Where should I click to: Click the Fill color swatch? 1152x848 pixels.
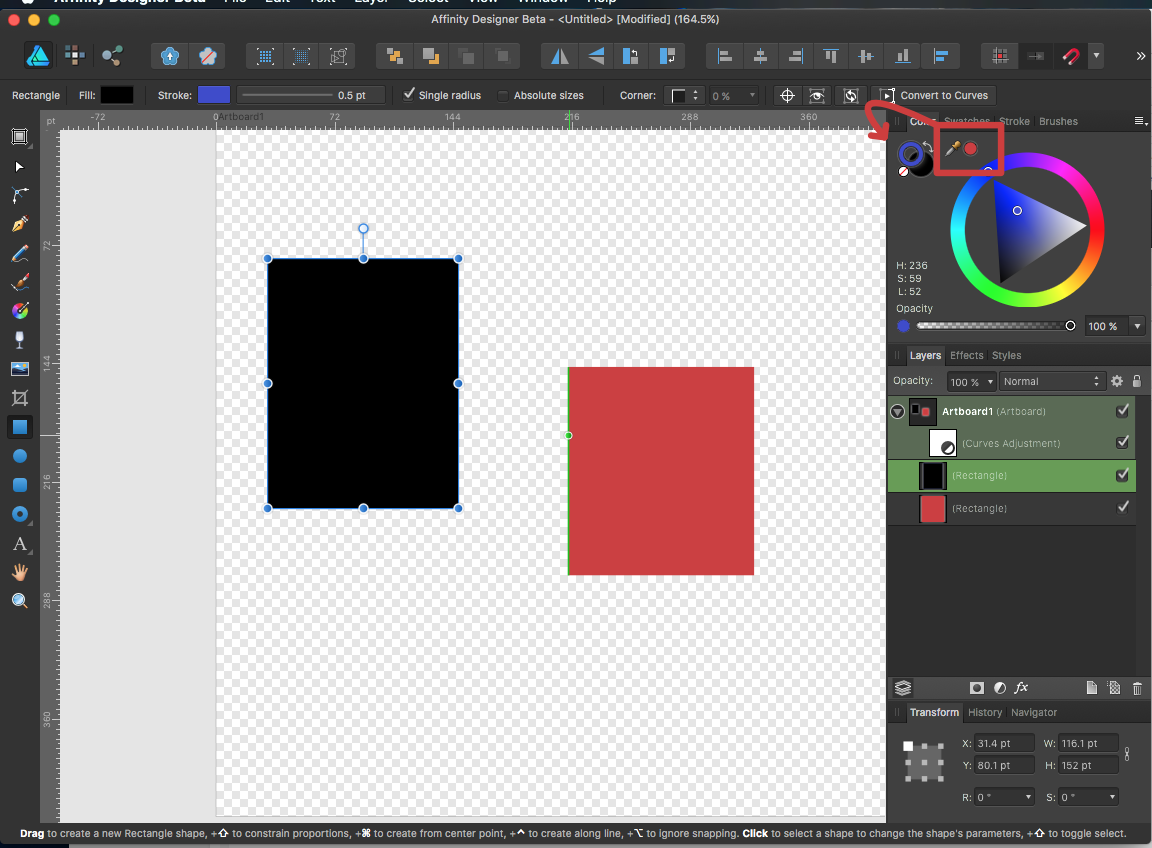[117, 95]
